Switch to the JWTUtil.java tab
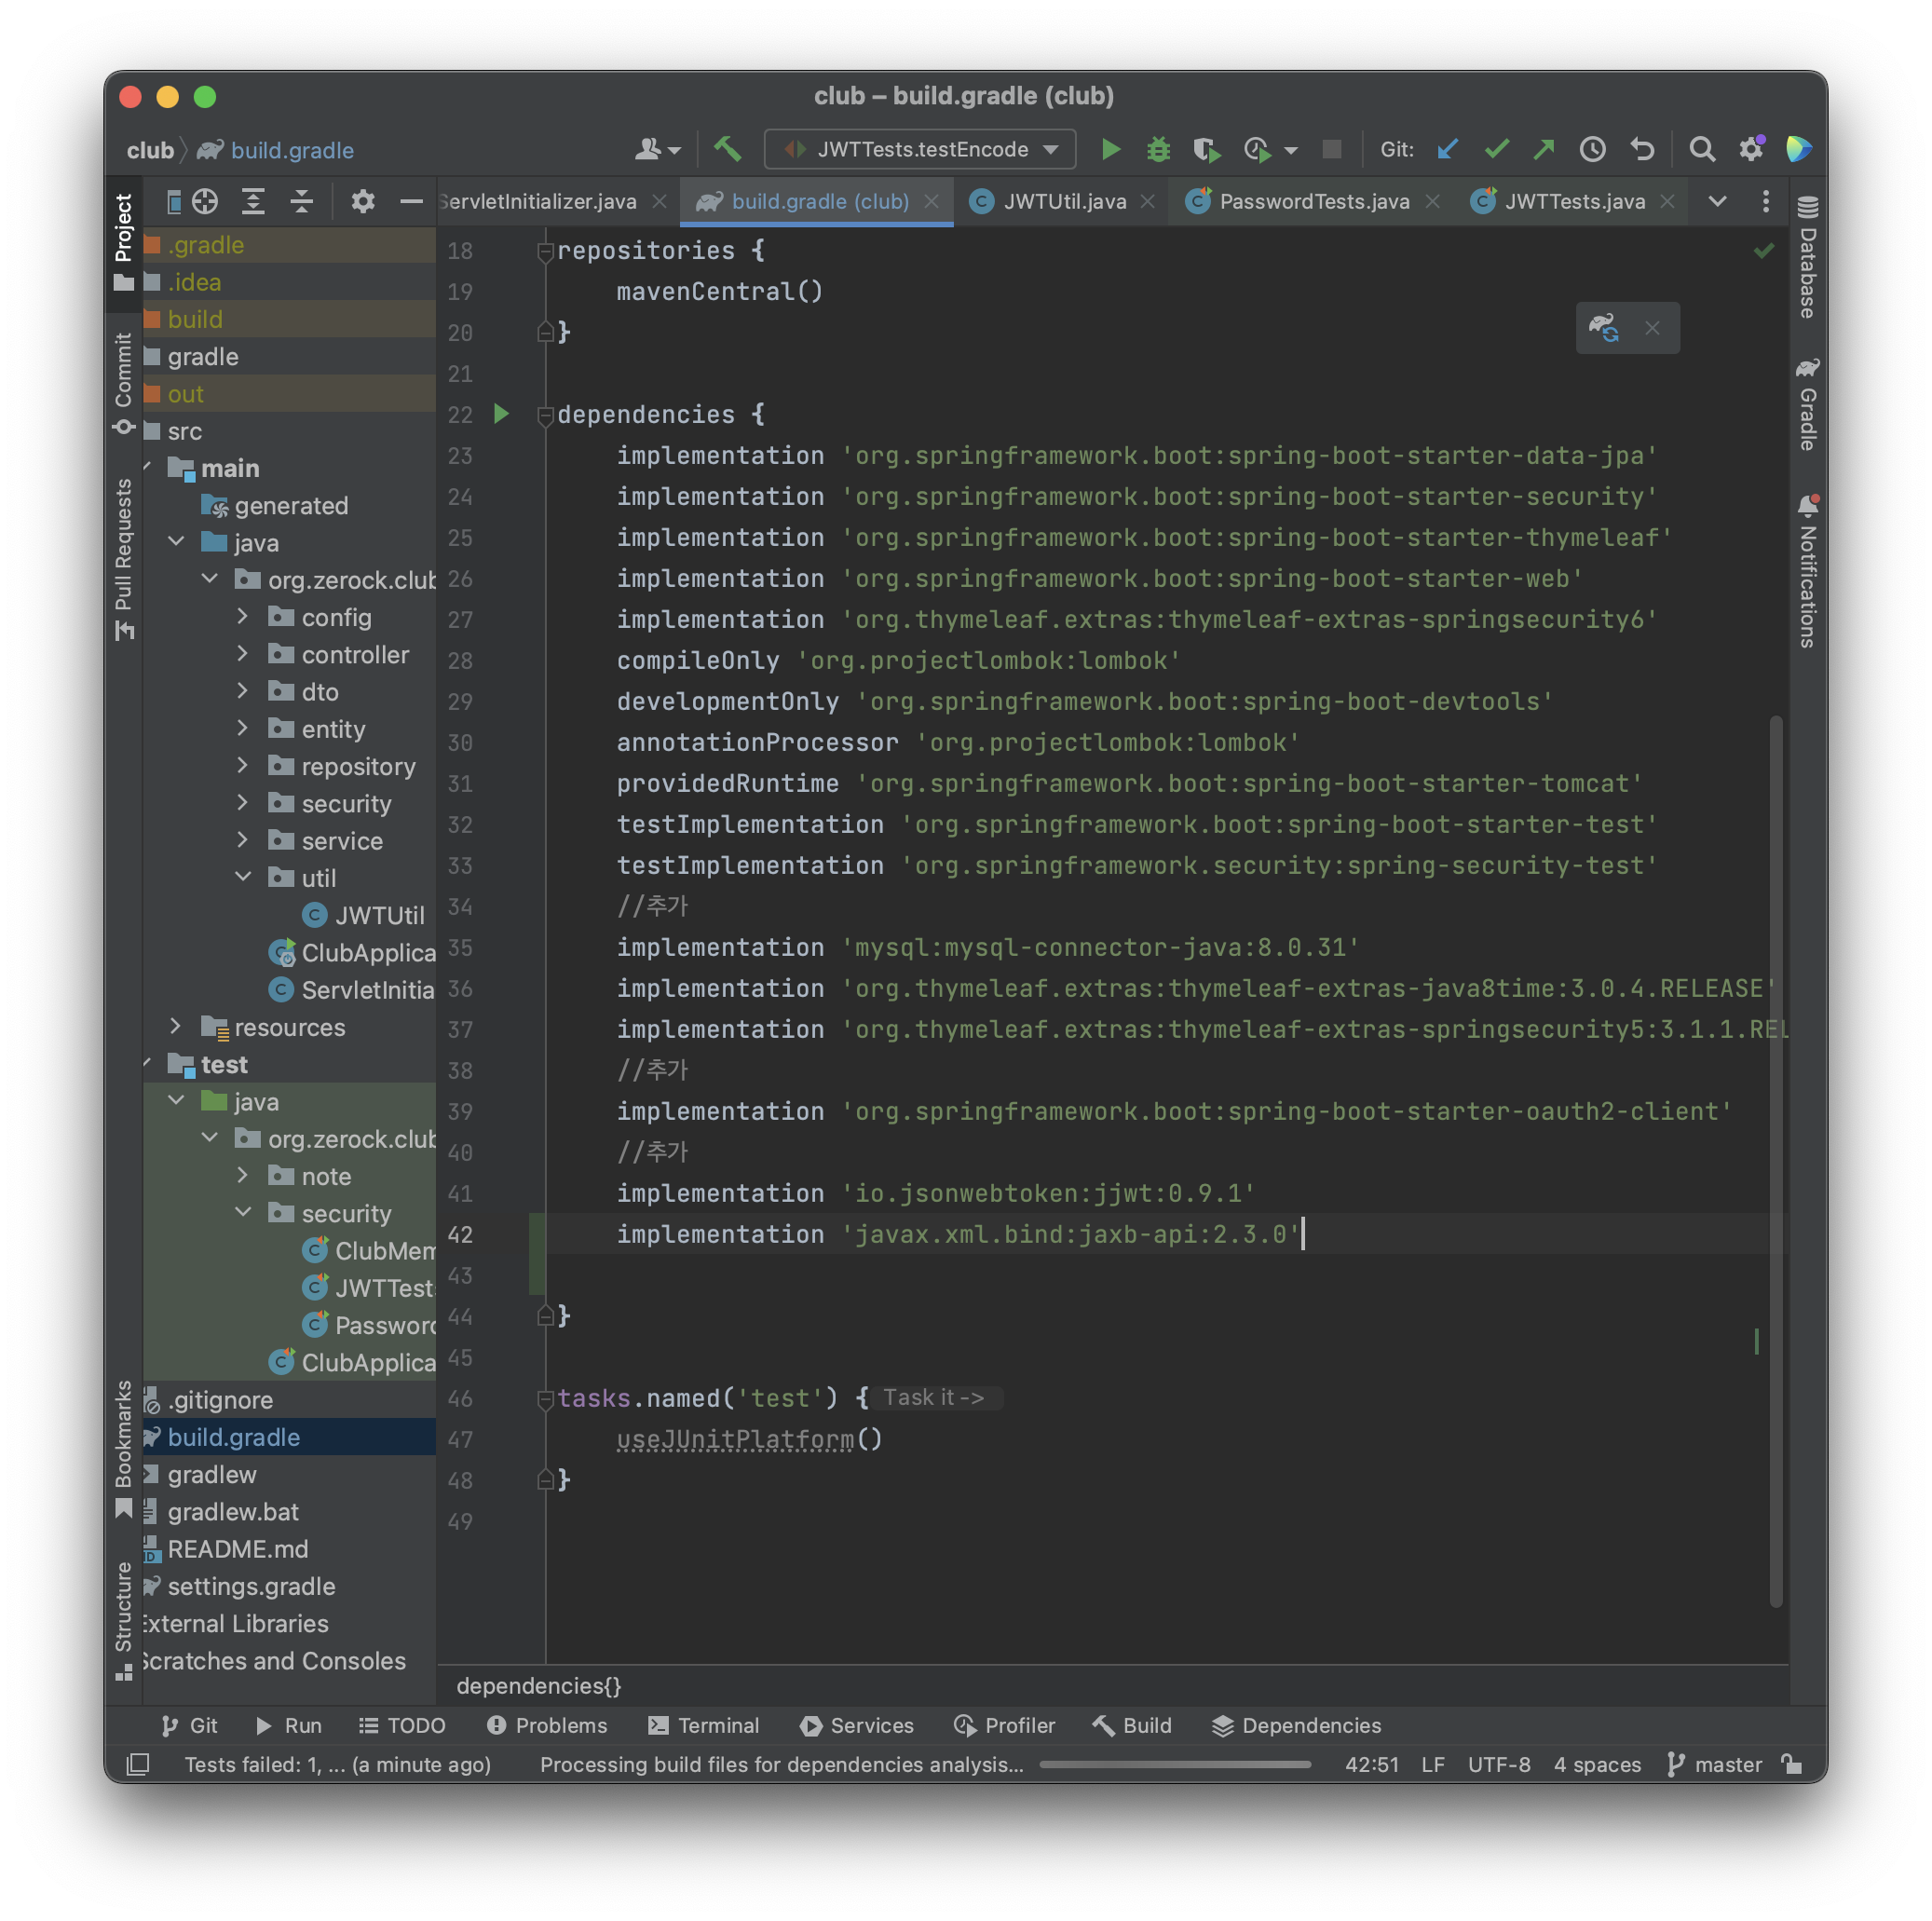The width and height of the screenshot is (1932, 1921). (x=1064, y=202)
